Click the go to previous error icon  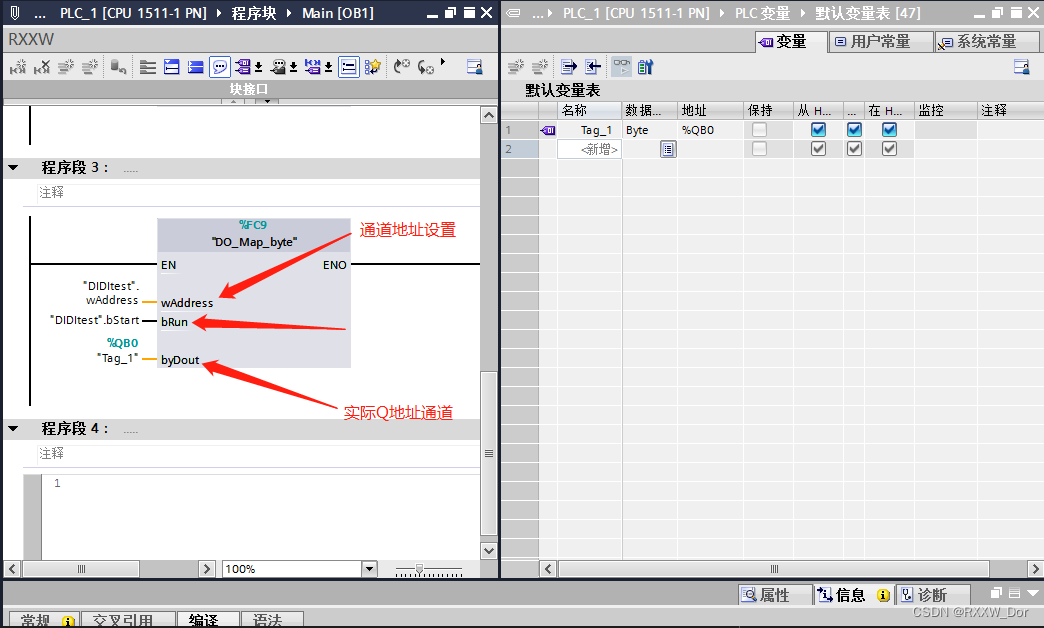pos(401,67)
